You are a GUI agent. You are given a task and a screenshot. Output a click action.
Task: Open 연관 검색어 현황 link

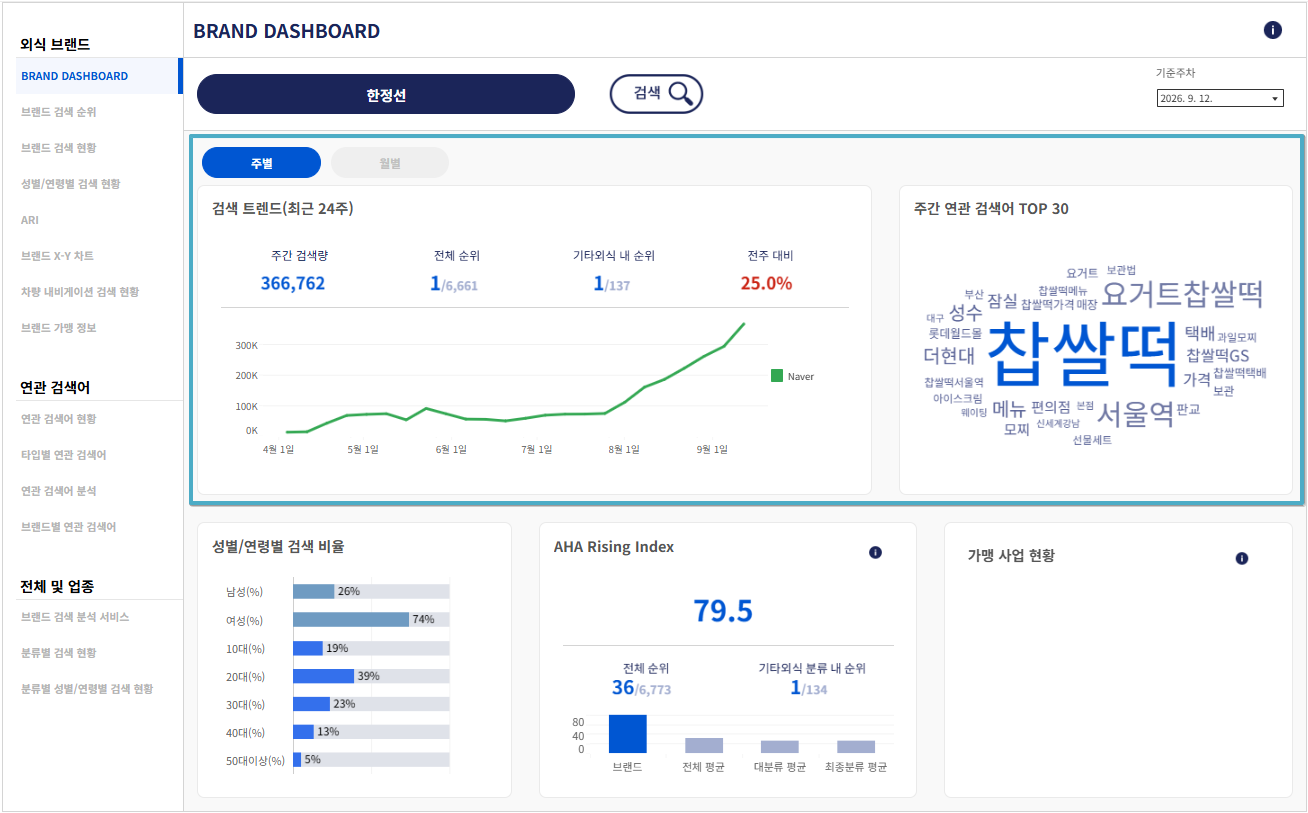(59, 419)
